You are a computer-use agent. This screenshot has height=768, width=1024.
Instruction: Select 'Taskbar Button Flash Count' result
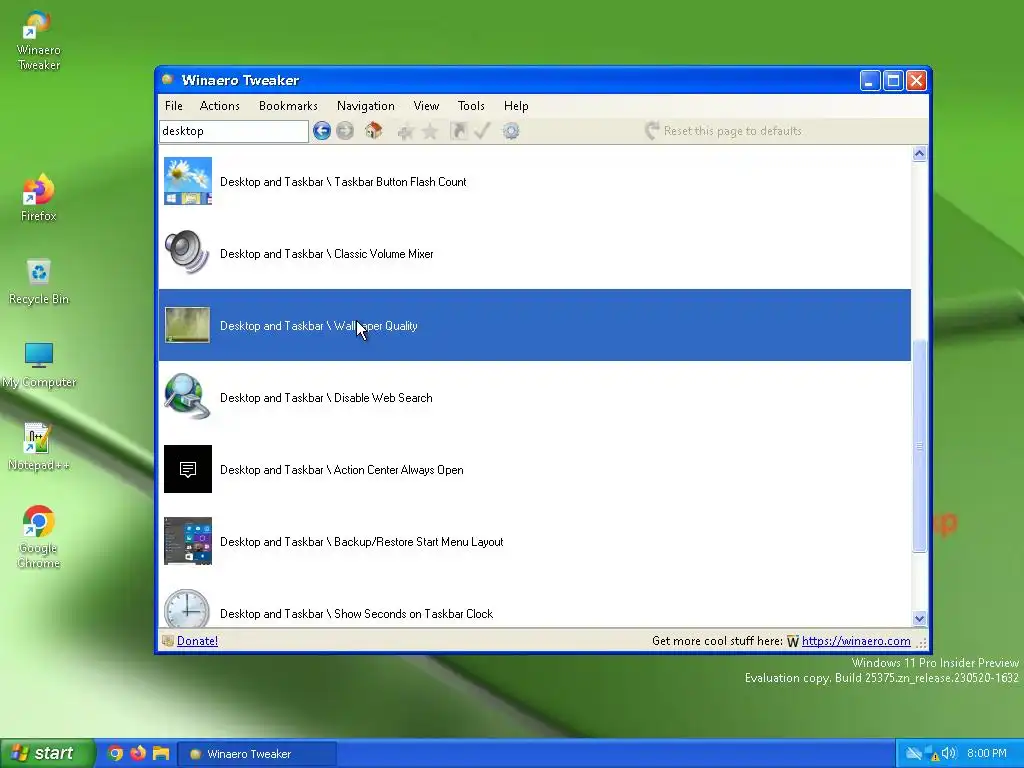coord(534,182)
